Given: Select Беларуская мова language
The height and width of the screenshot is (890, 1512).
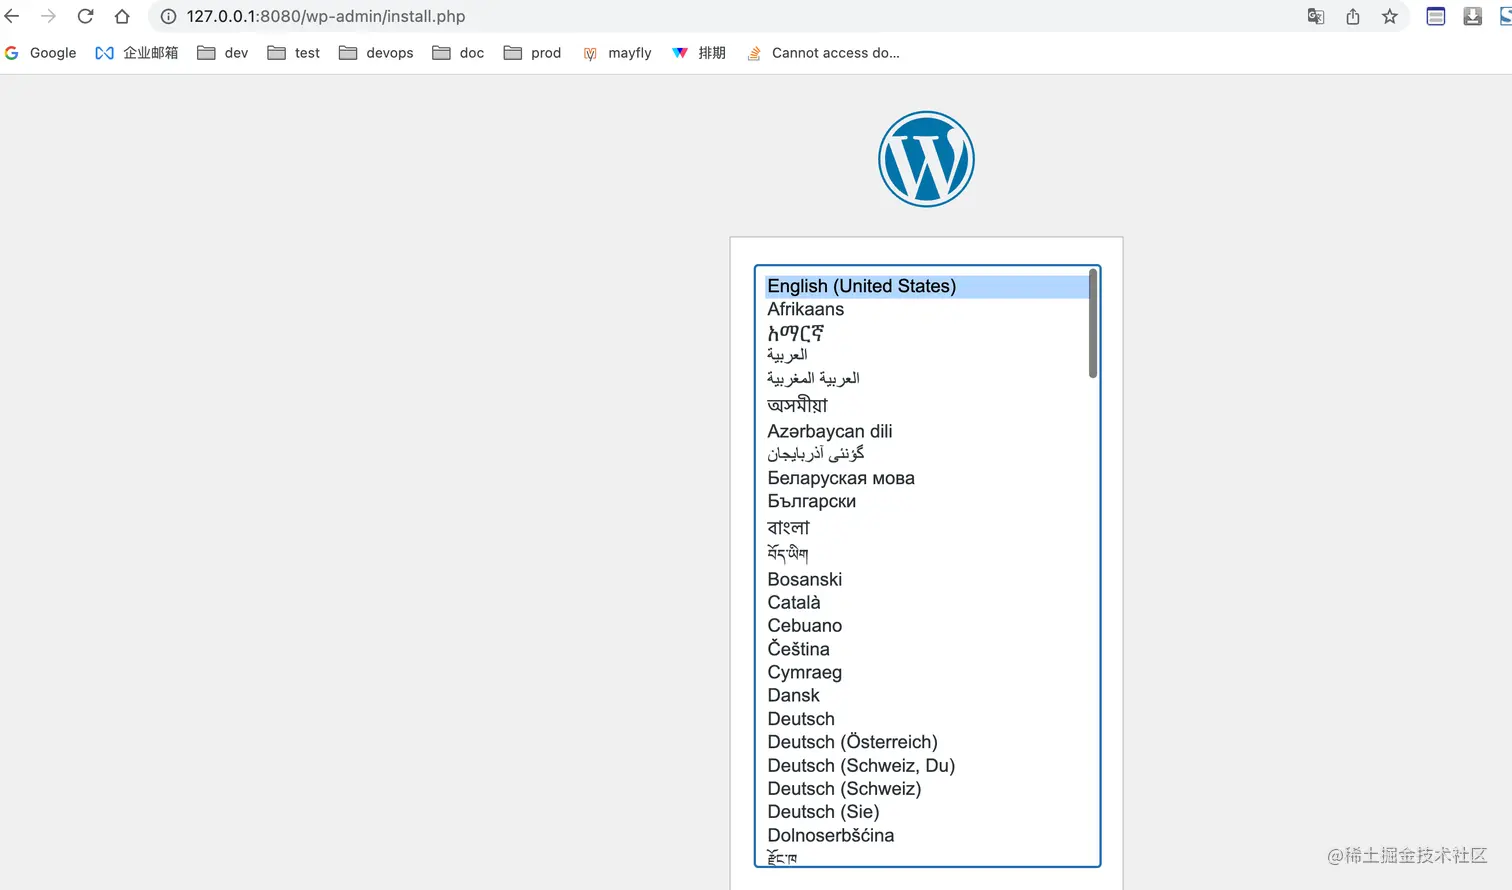Looking at the screenshot, I should click(x=926, y=478).
